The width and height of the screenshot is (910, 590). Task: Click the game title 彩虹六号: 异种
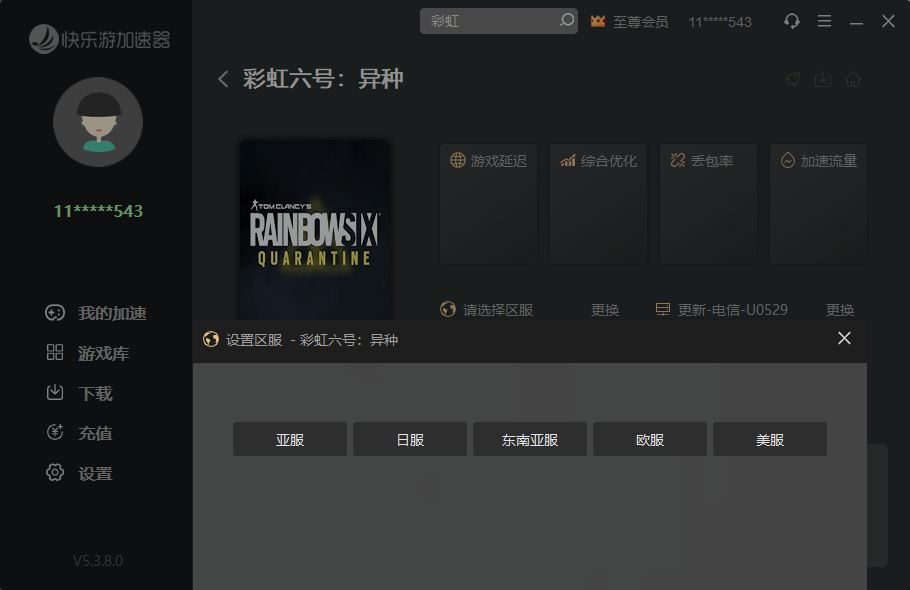(x=323, y=79)
